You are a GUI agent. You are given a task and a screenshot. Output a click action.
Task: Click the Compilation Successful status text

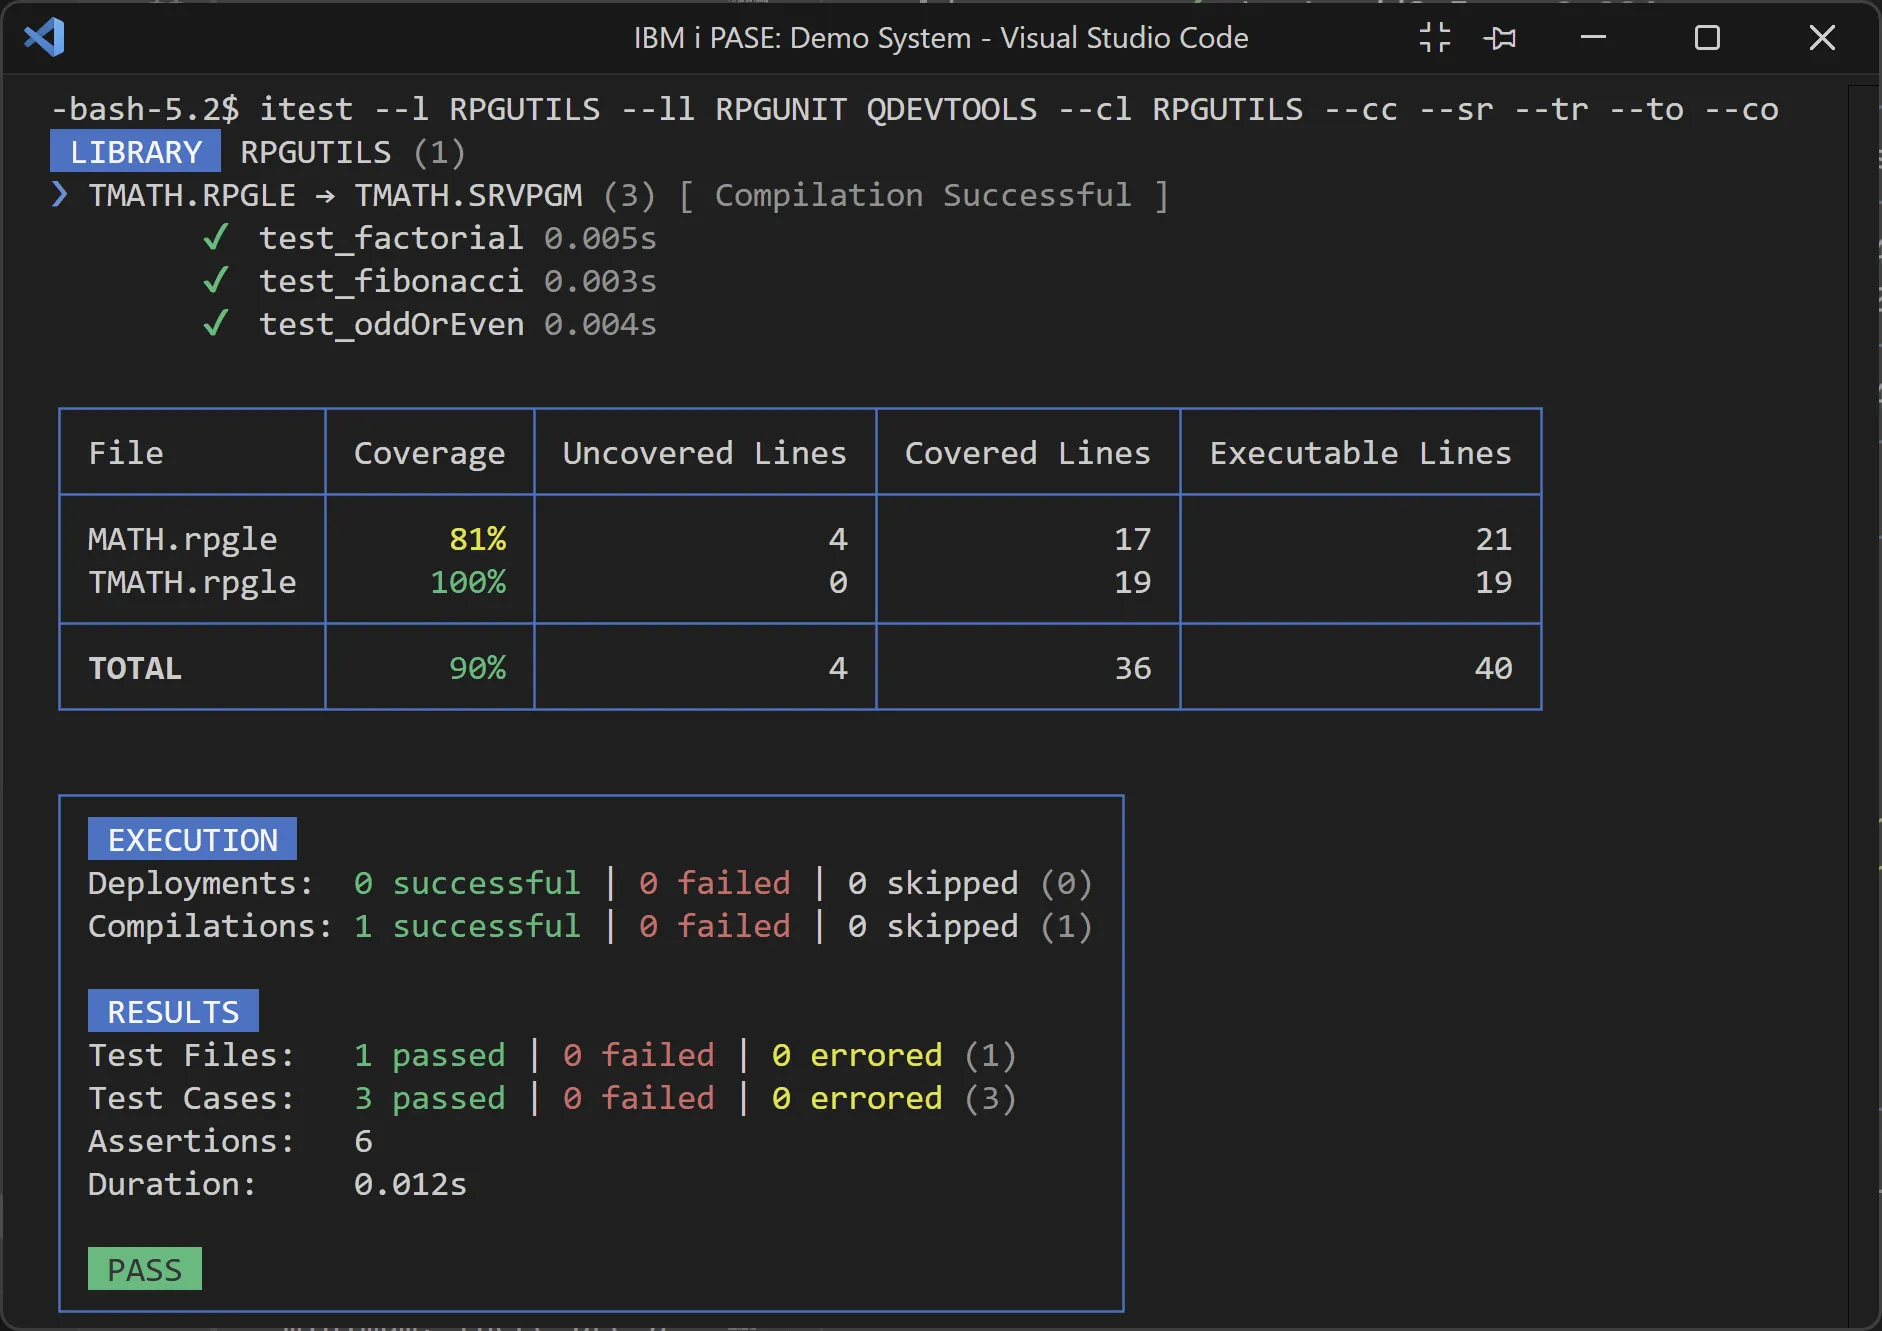[x=923, y=195]
